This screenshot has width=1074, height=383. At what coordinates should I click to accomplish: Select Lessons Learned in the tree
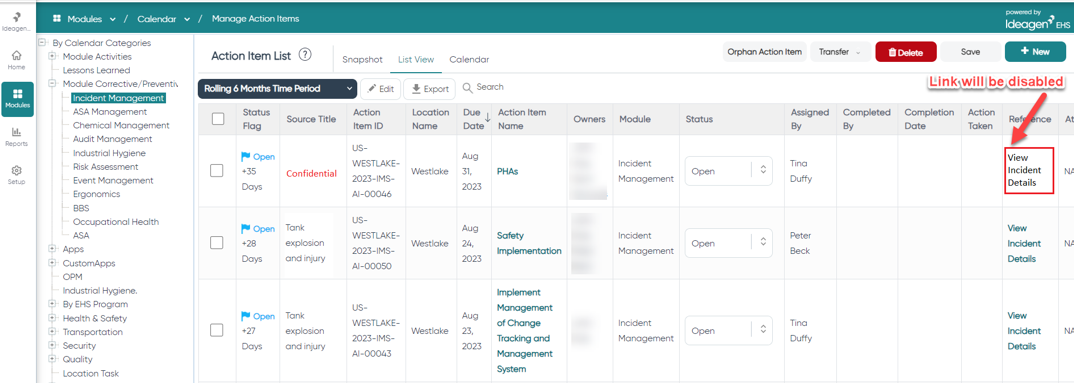[96, 70]
